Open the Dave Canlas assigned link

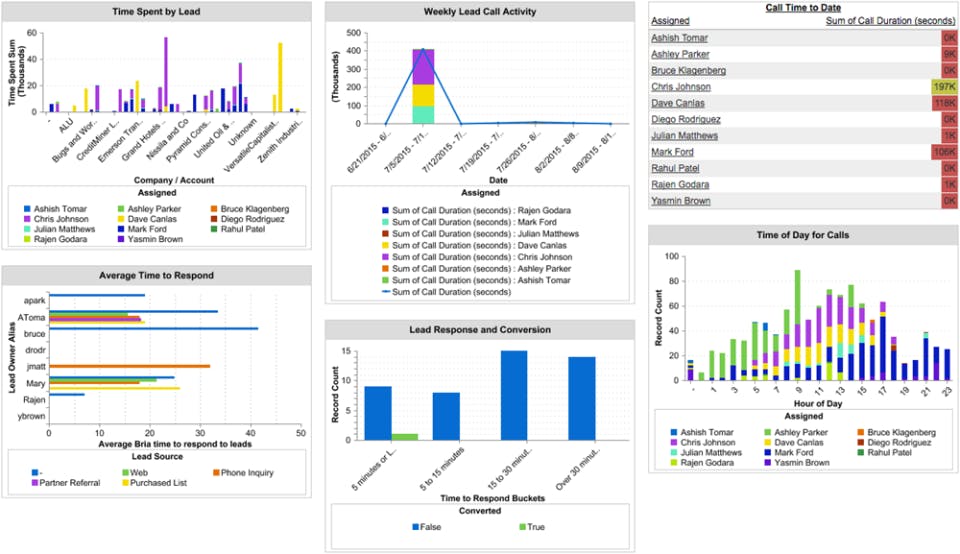point(678,103)
